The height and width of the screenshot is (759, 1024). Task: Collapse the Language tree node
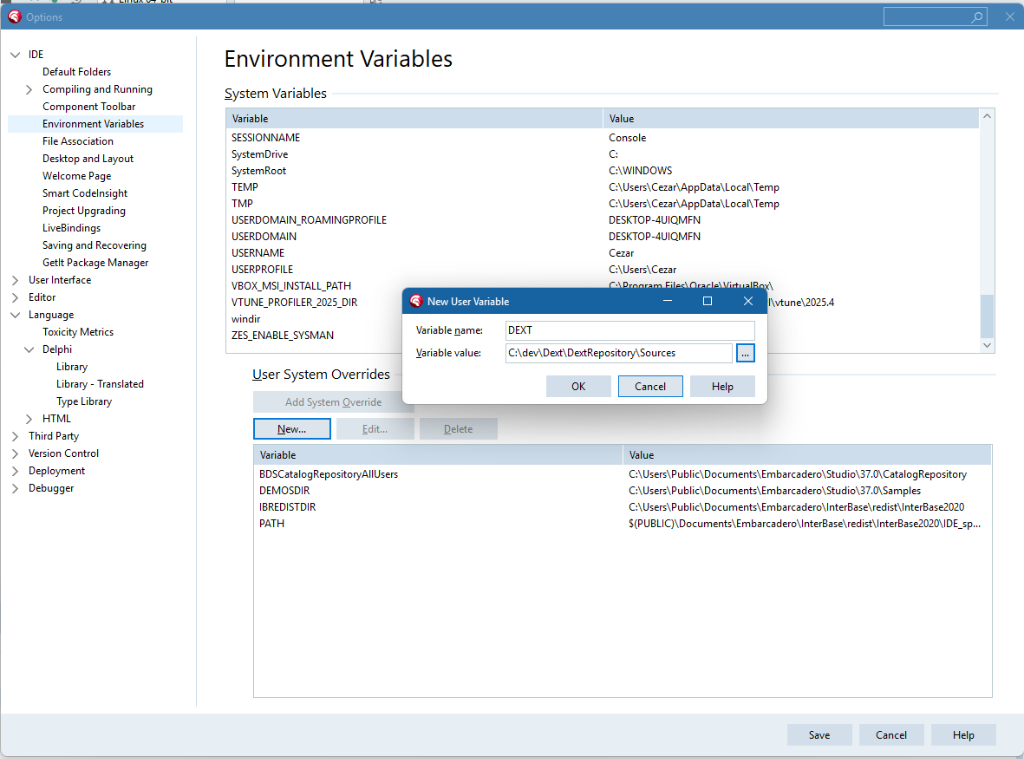click(15, 315)
